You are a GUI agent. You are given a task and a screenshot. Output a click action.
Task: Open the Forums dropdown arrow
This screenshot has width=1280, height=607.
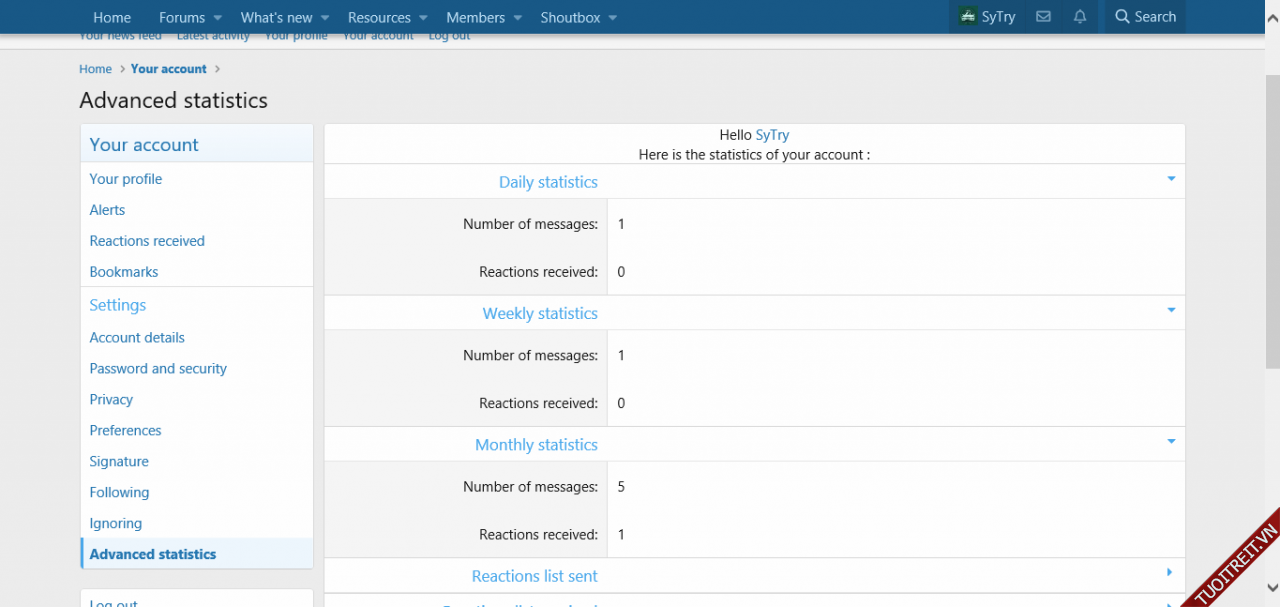pyautogui.click(x=218, y=18)
